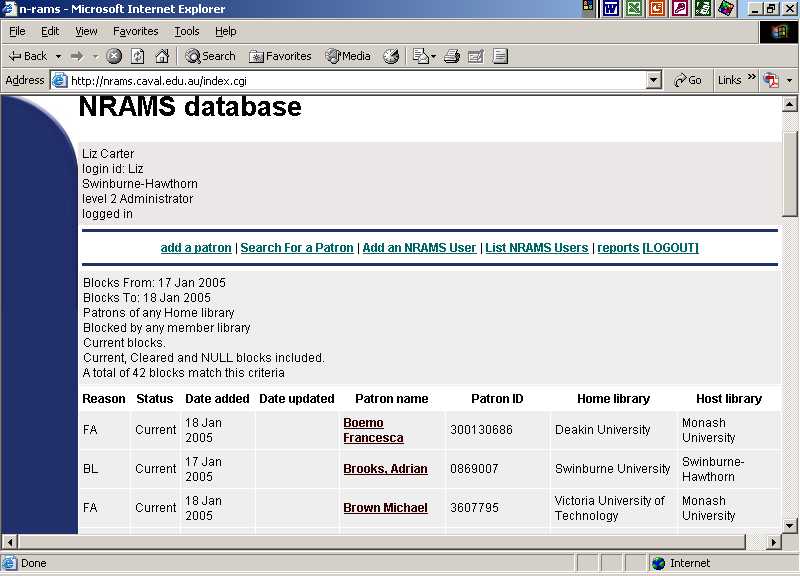Open the Tools menu
The image size is (800, 576).
187,32
